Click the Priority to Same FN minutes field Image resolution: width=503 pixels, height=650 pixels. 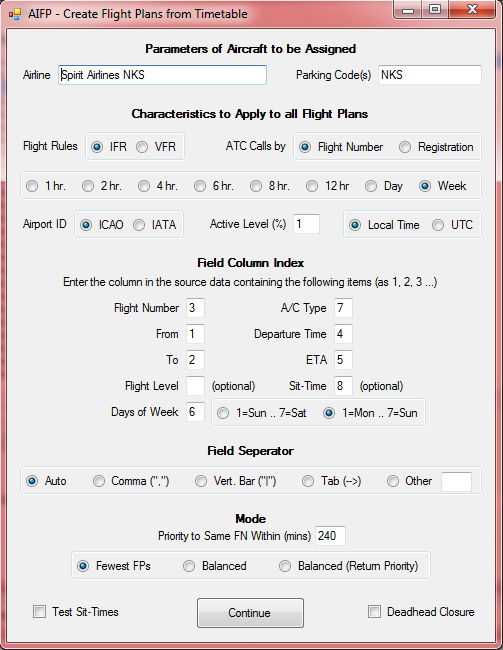click(330, 536)
